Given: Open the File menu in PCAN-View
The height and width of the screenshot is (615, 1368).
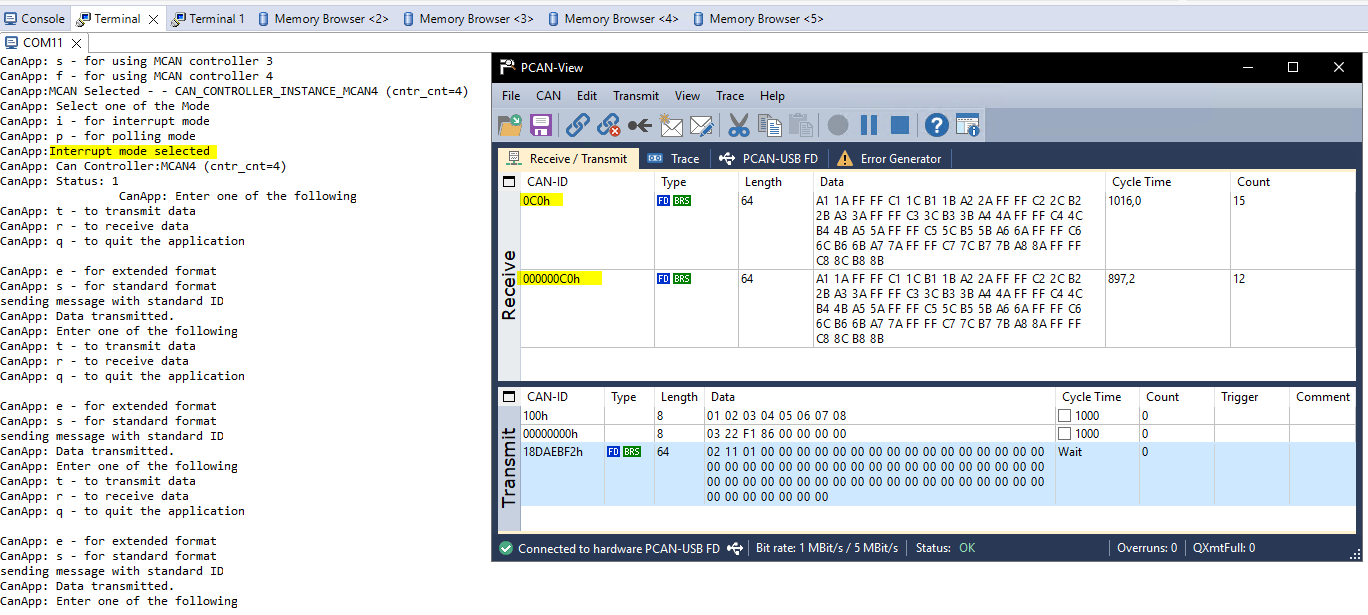Looking at the screenshot, I should [511, 96].
